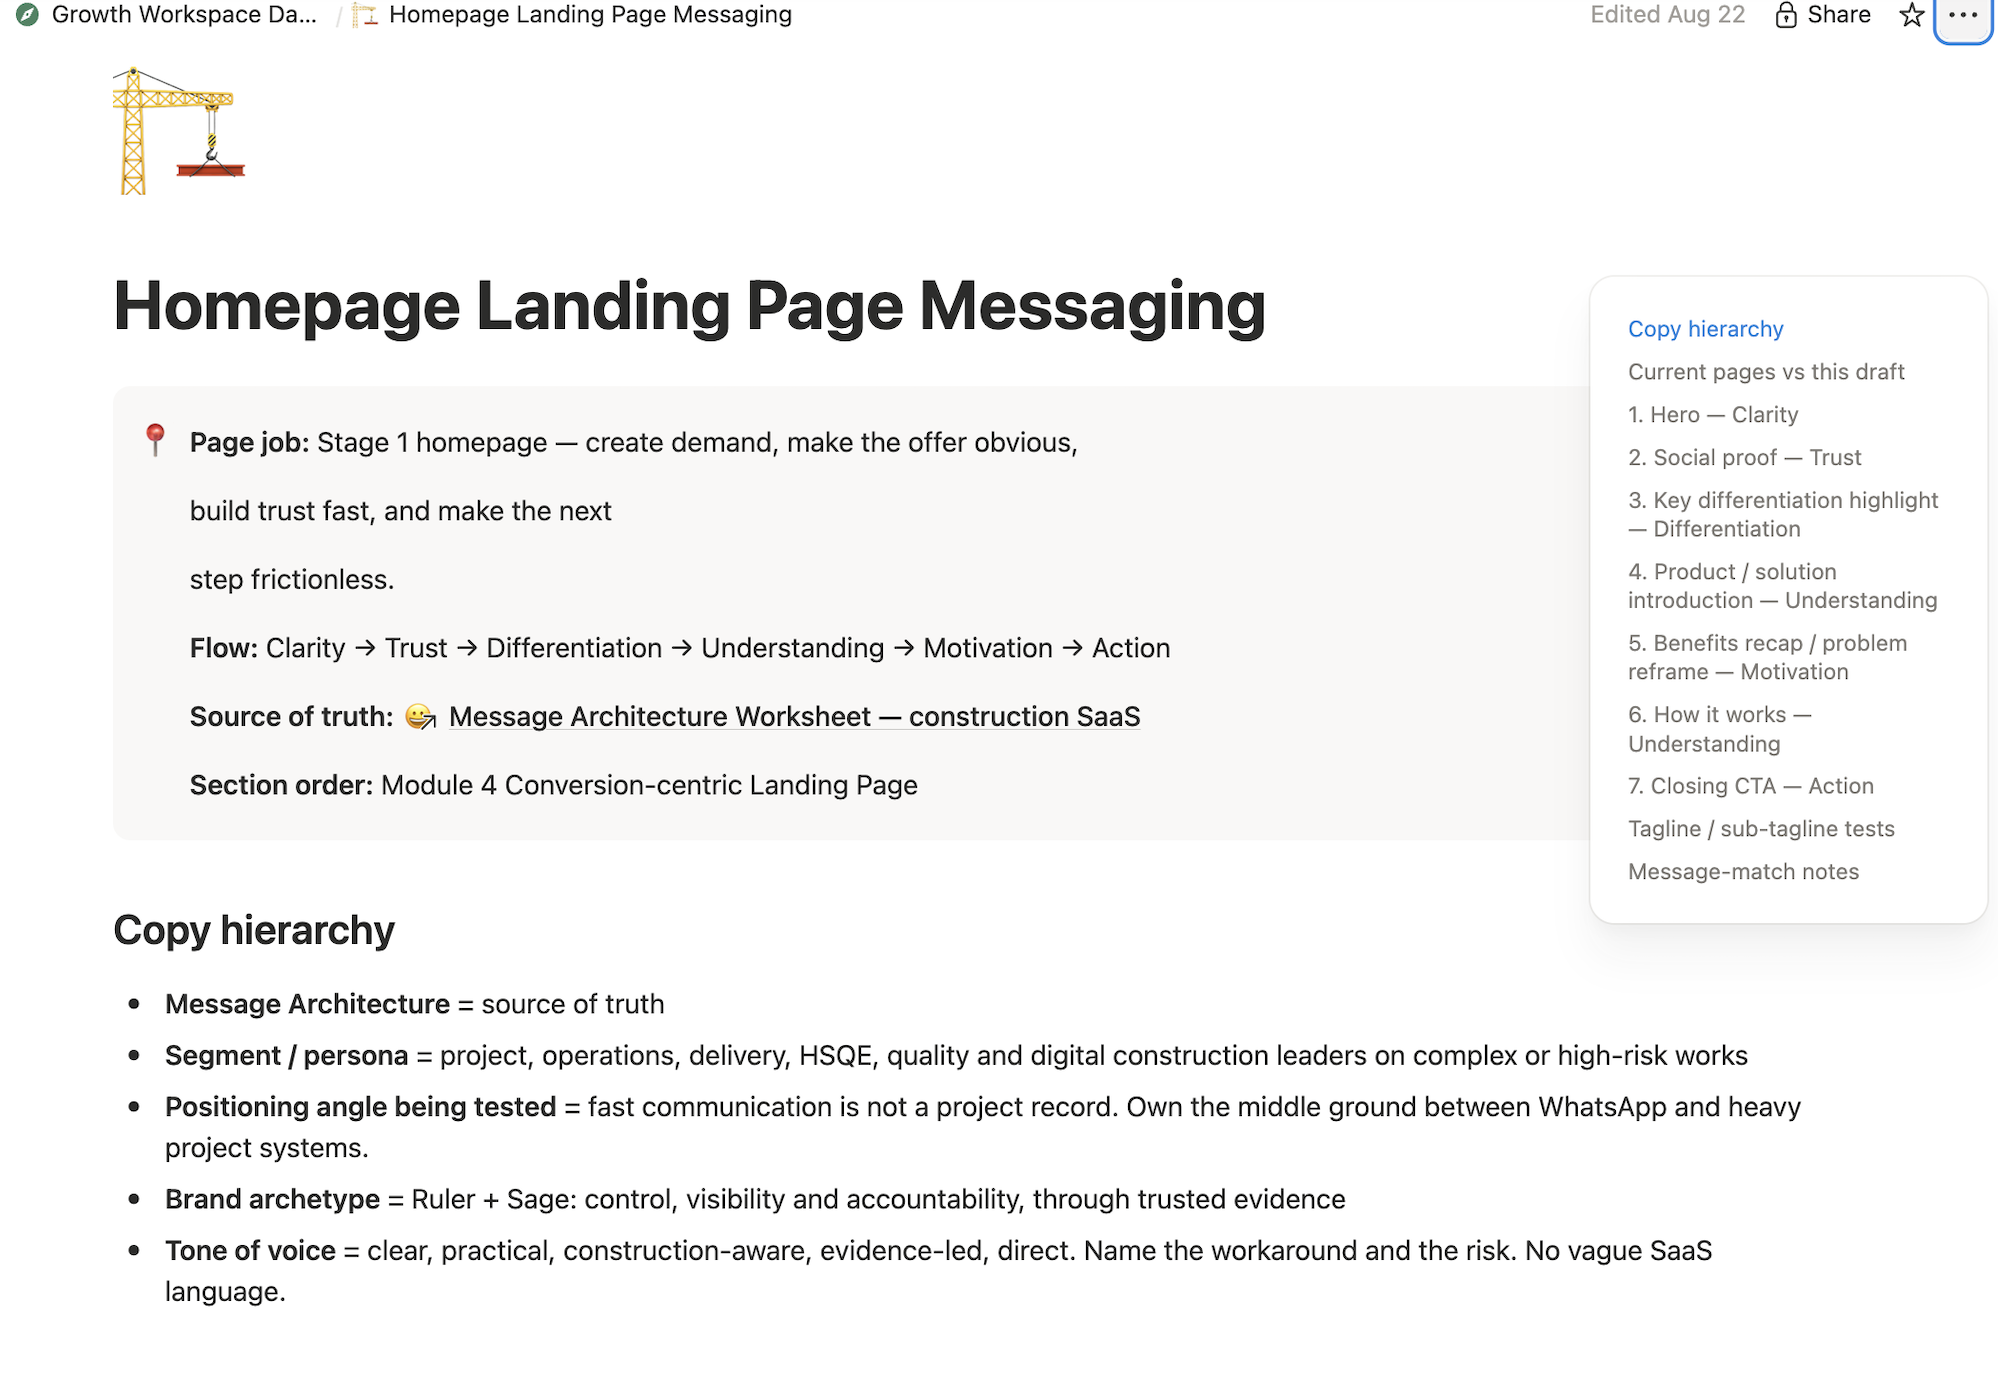Open the three-dots page options menu
The height and width of the screenshot is (1374, 1998).
[x=1963, y=16]
